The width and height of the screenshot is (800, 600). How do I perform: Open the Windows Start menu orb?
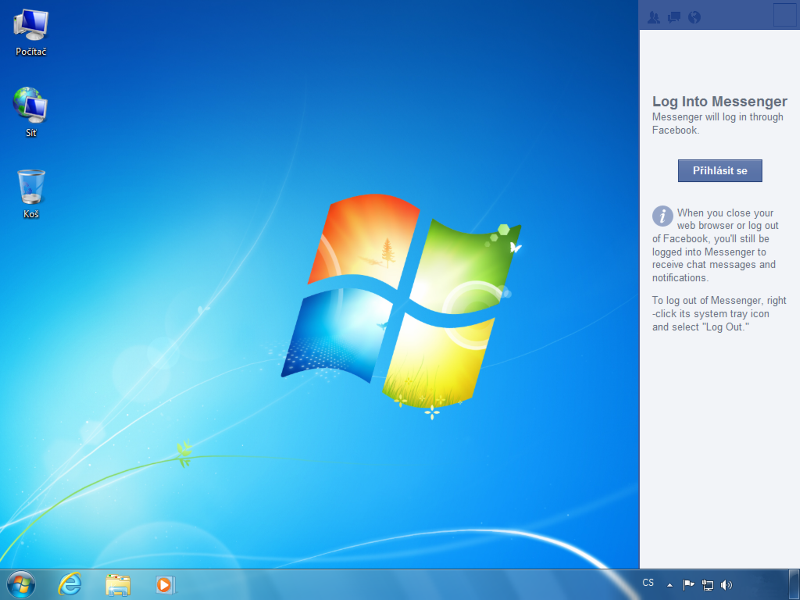click(21, 585)
